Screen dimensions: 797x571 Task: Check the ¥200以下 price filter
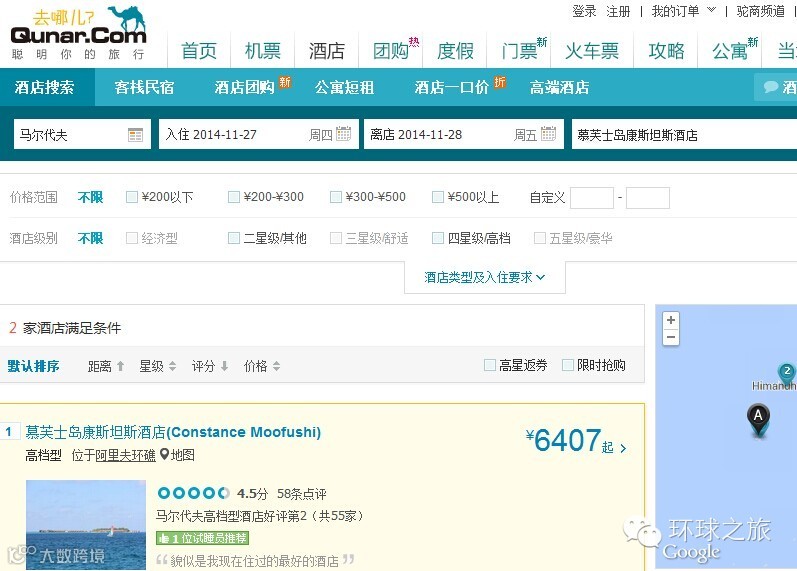point(132,197)
